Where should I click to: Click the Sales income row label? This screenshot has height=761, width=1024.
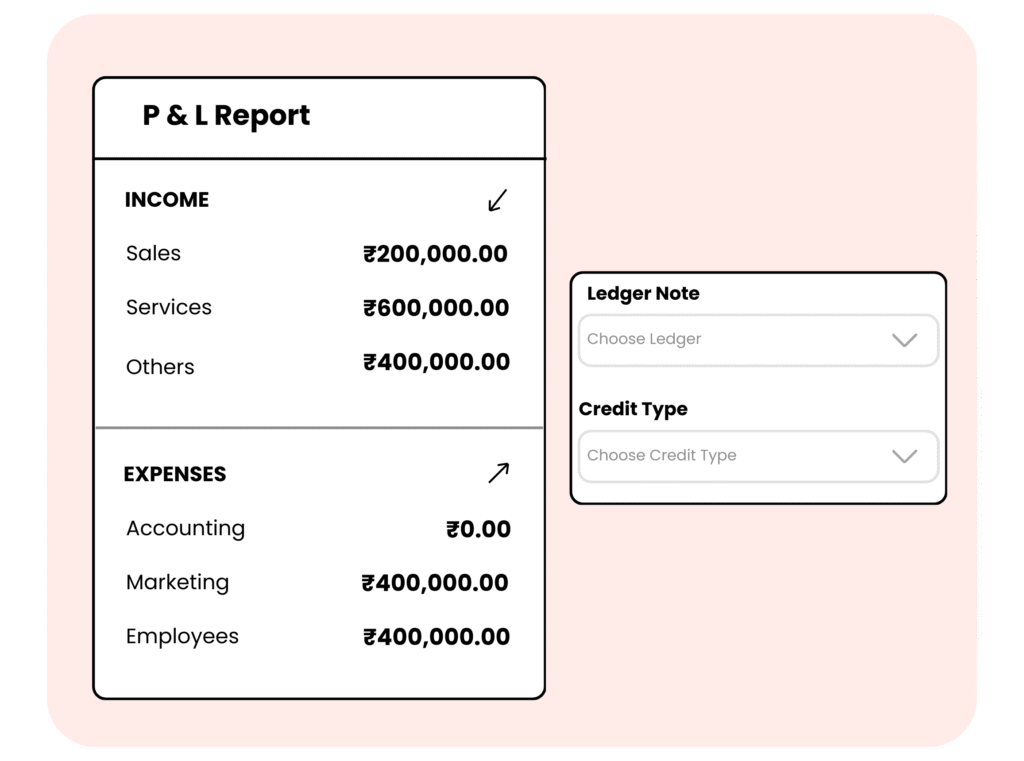[x=153, y=254]
